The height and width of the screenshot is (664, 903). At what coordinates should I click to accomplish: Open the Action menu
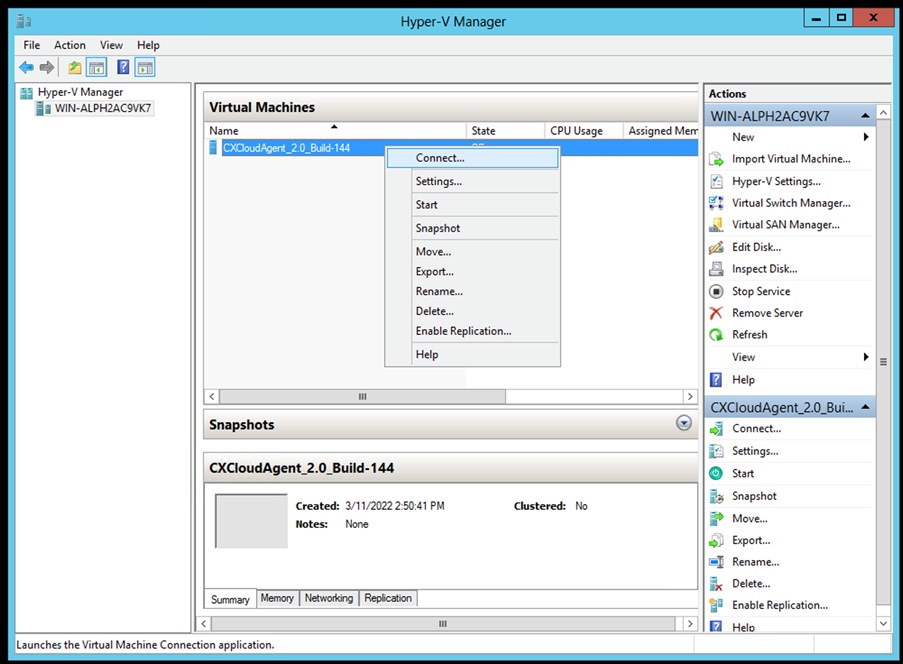[69, 45]
